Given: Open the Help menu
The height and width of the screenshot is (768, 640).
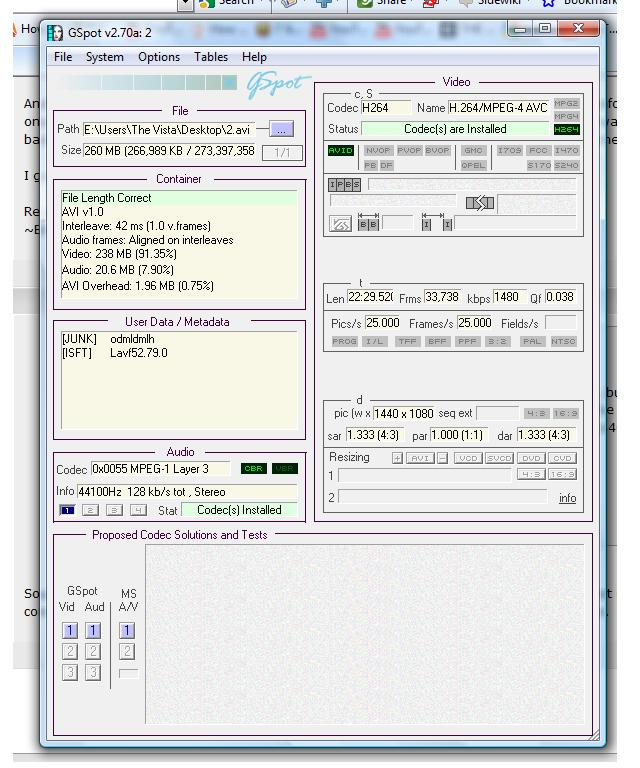Looking at the screenshot, I should tap(254, 57).
